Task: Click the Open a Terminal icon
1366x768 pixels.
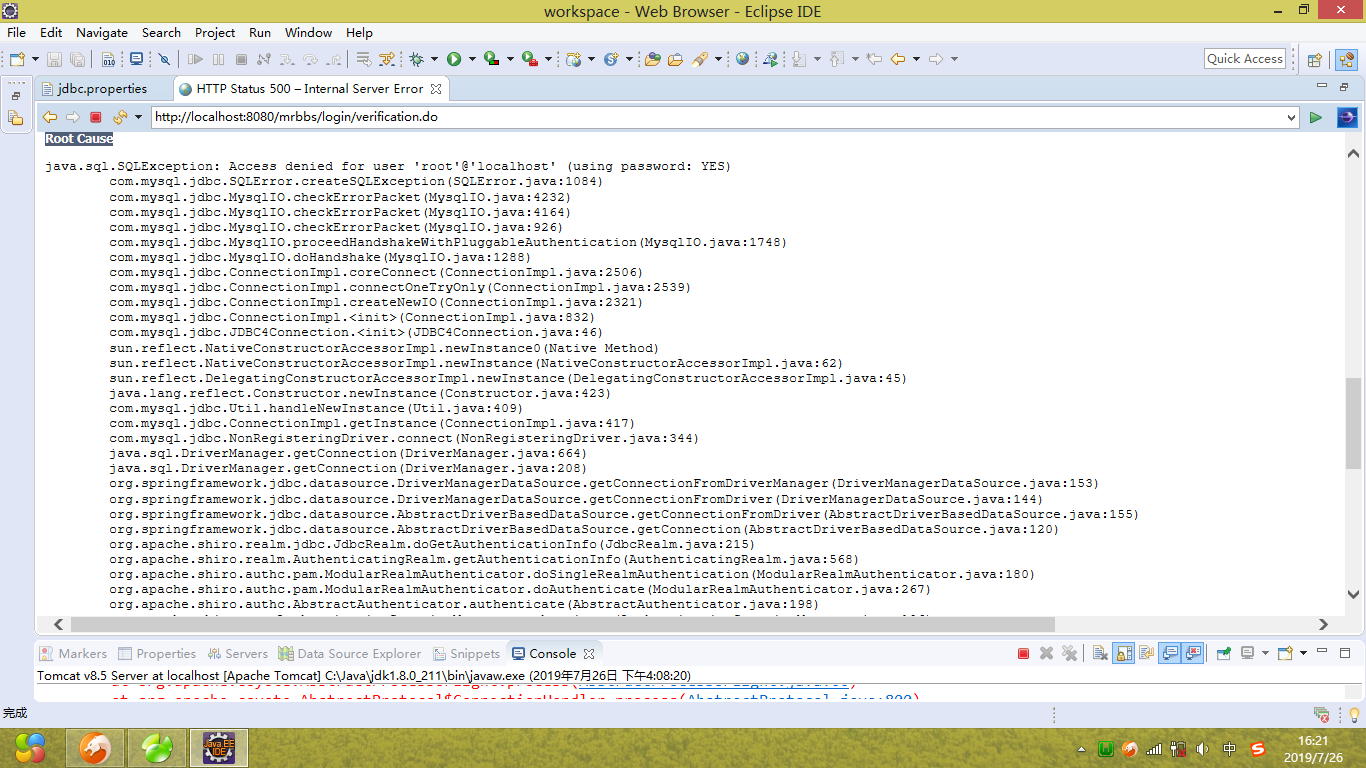Action: point(136,59)
